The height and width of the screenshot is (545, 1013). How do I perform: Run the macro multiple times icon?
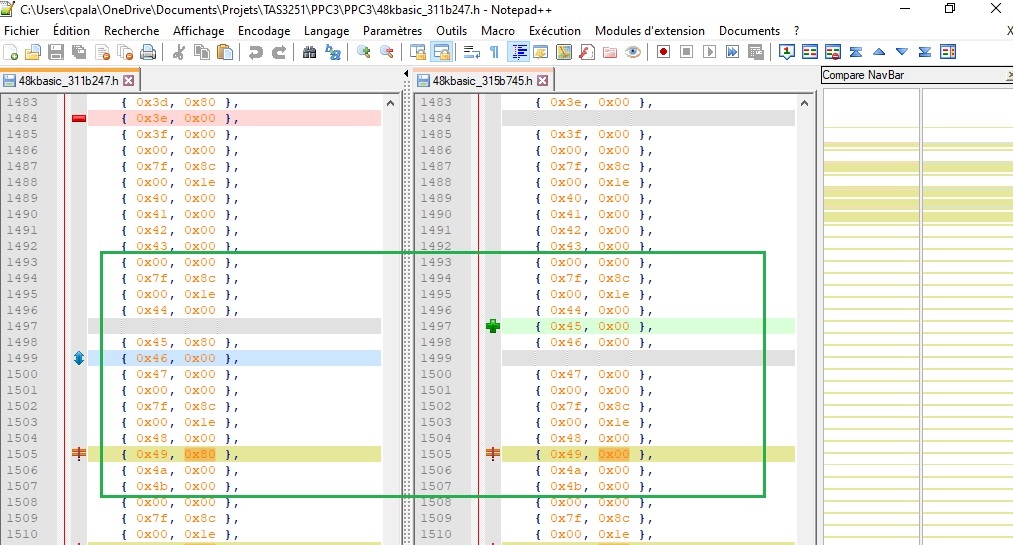(733, 52)
